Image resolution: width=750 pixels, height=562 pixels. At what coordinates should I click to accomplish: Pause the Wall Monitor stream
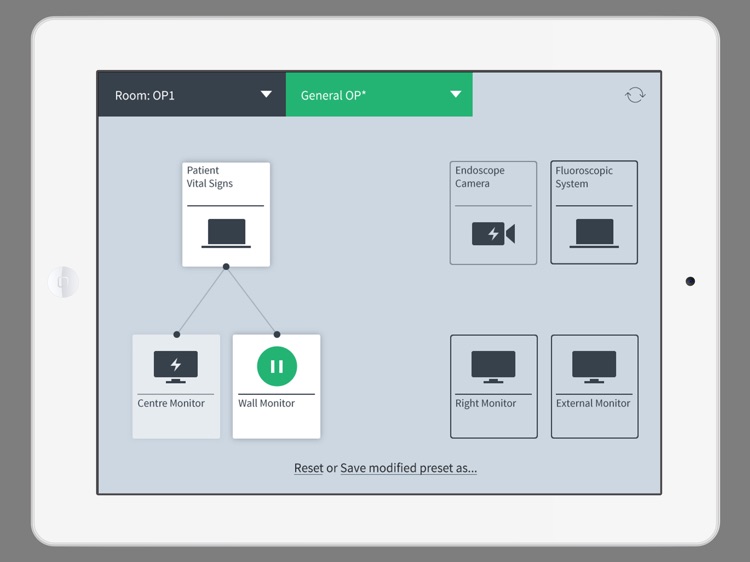(277, 366)
